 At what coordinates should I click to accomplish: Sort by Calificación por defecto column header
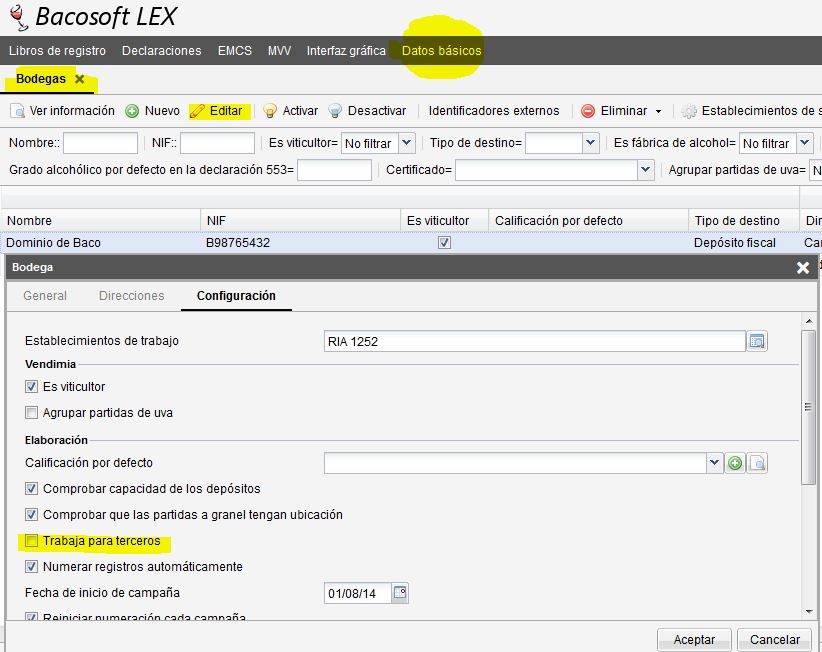pos(589,221)
